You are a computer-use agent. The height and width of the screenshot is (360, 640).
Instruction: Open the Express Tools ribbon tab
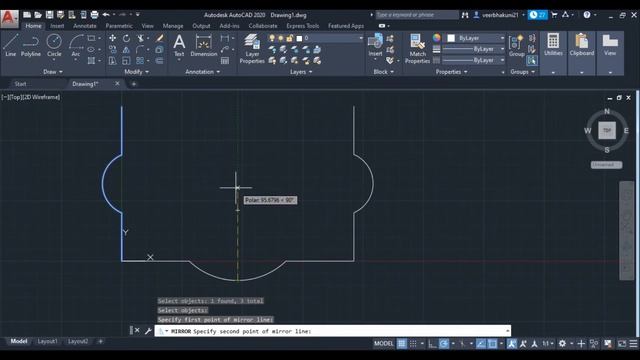(x=302, y=26)
